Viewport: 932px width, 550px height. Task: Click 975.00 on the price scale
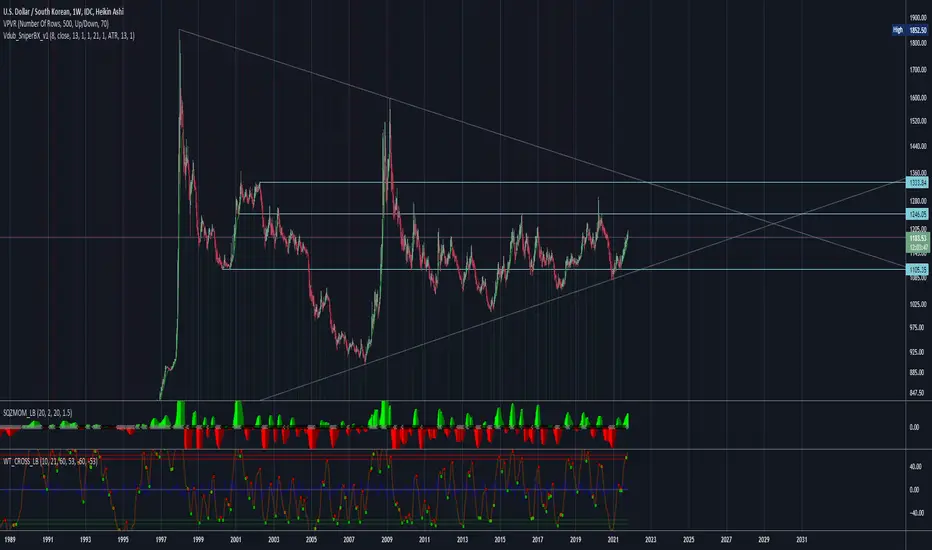coord(918,328)
